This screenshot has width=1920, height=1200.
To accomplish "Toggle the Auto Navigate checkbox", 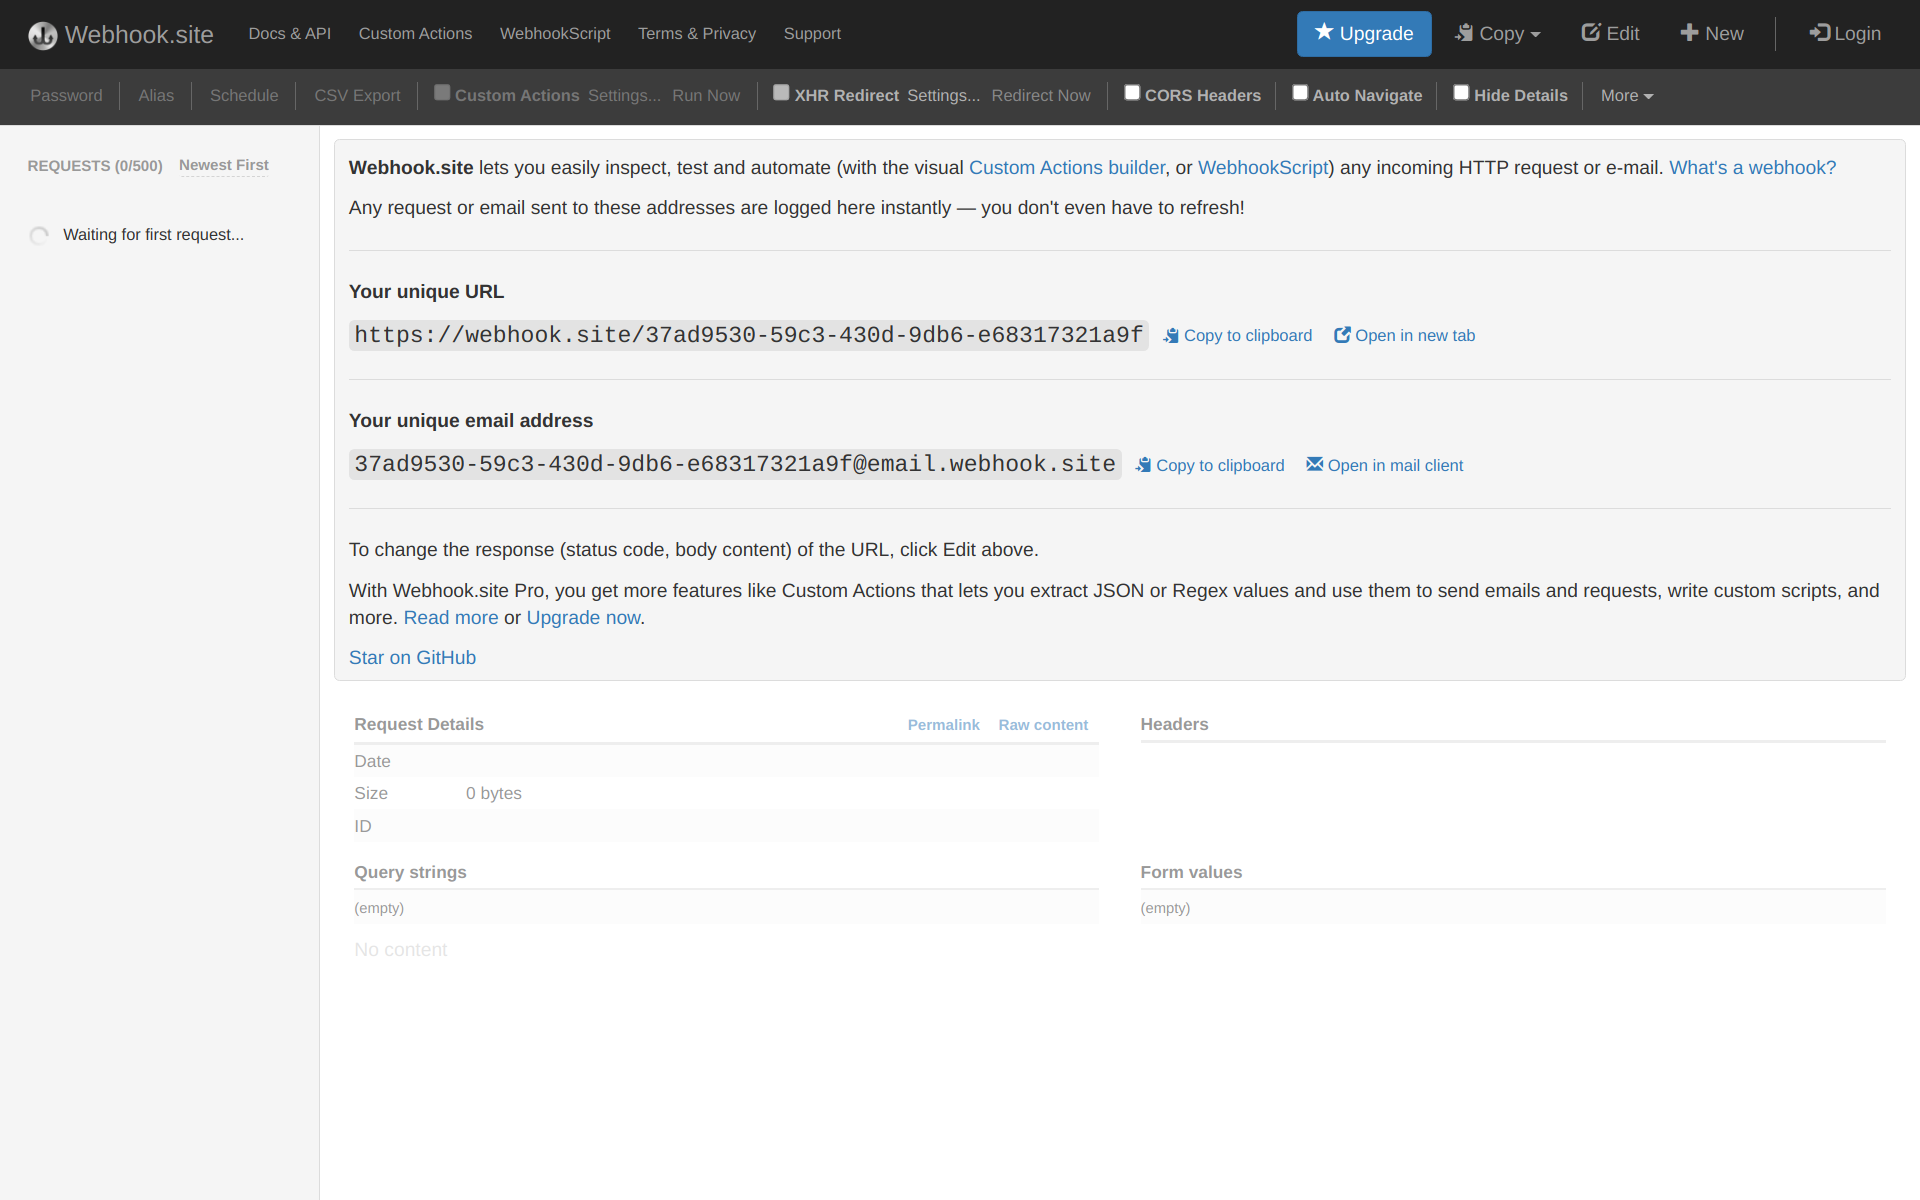I will point(1300,93).
